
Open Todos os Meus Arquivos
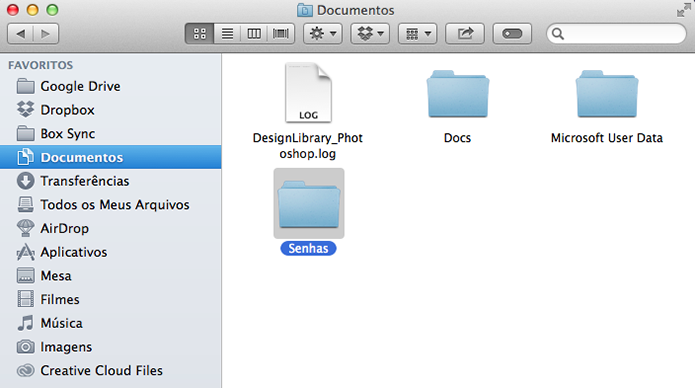(111, 204)
